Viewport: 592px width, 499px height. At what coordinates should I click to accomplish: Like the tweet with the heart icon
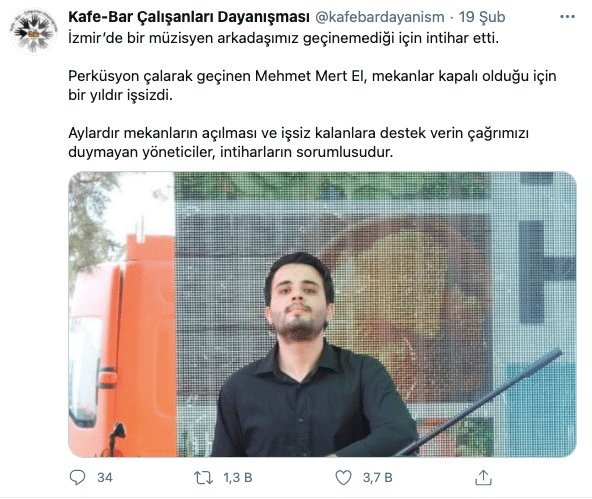[x=343, y=478]
